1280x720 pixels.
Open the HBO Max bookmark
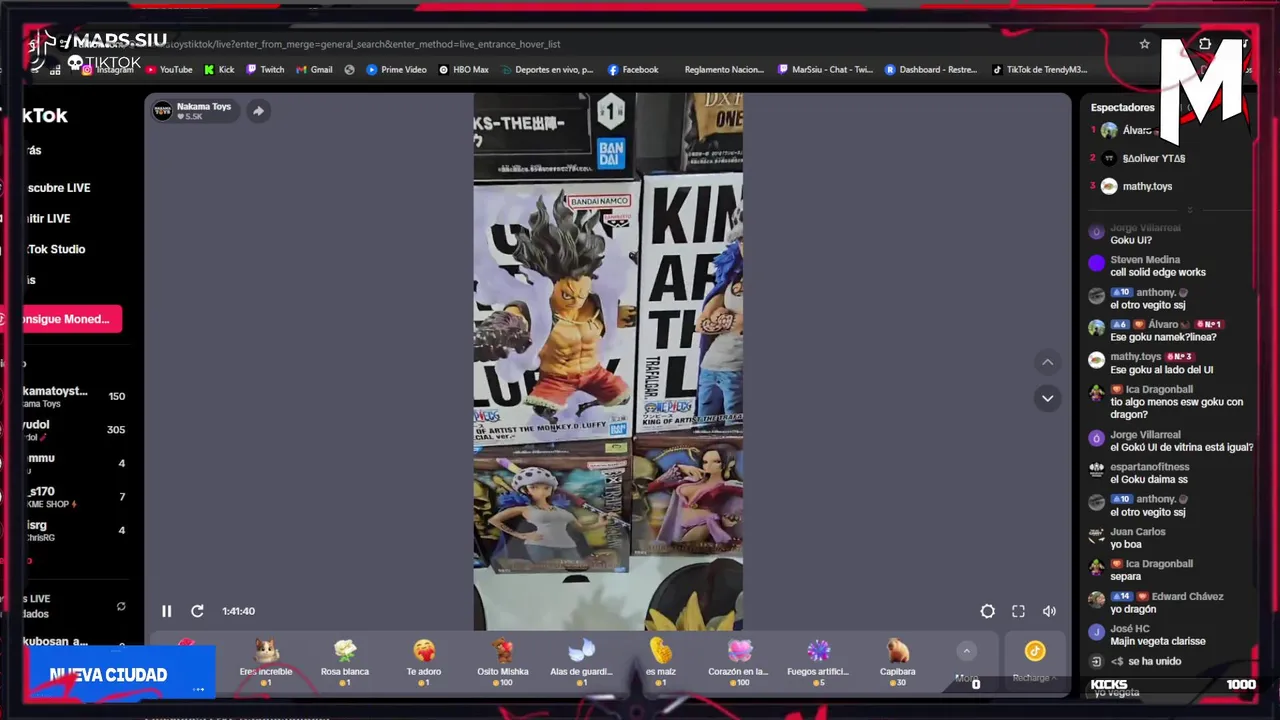pos(464,70)
